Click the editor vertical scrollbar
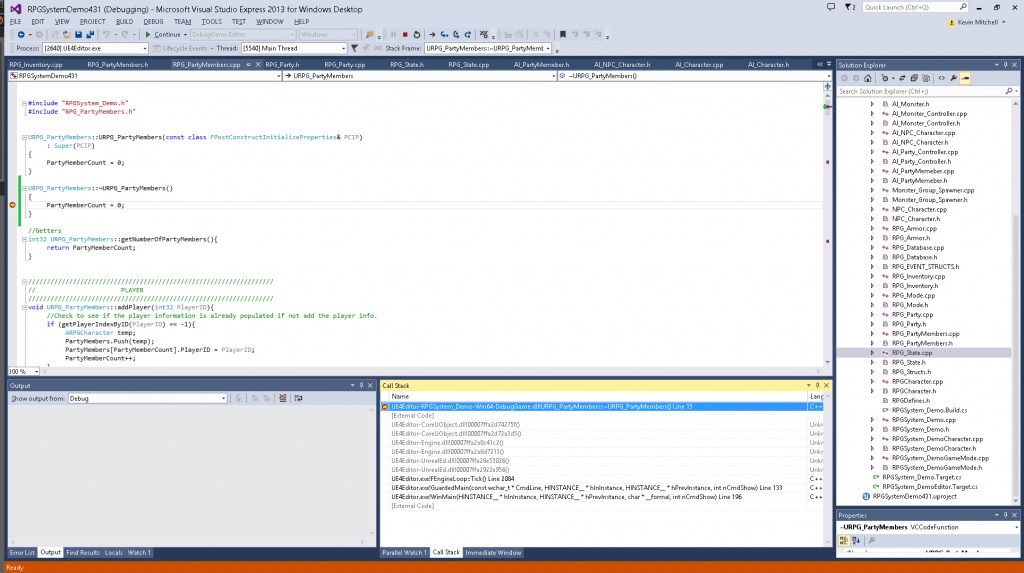The height and width of the screenshot is (573, 1024). coord(826,230)
